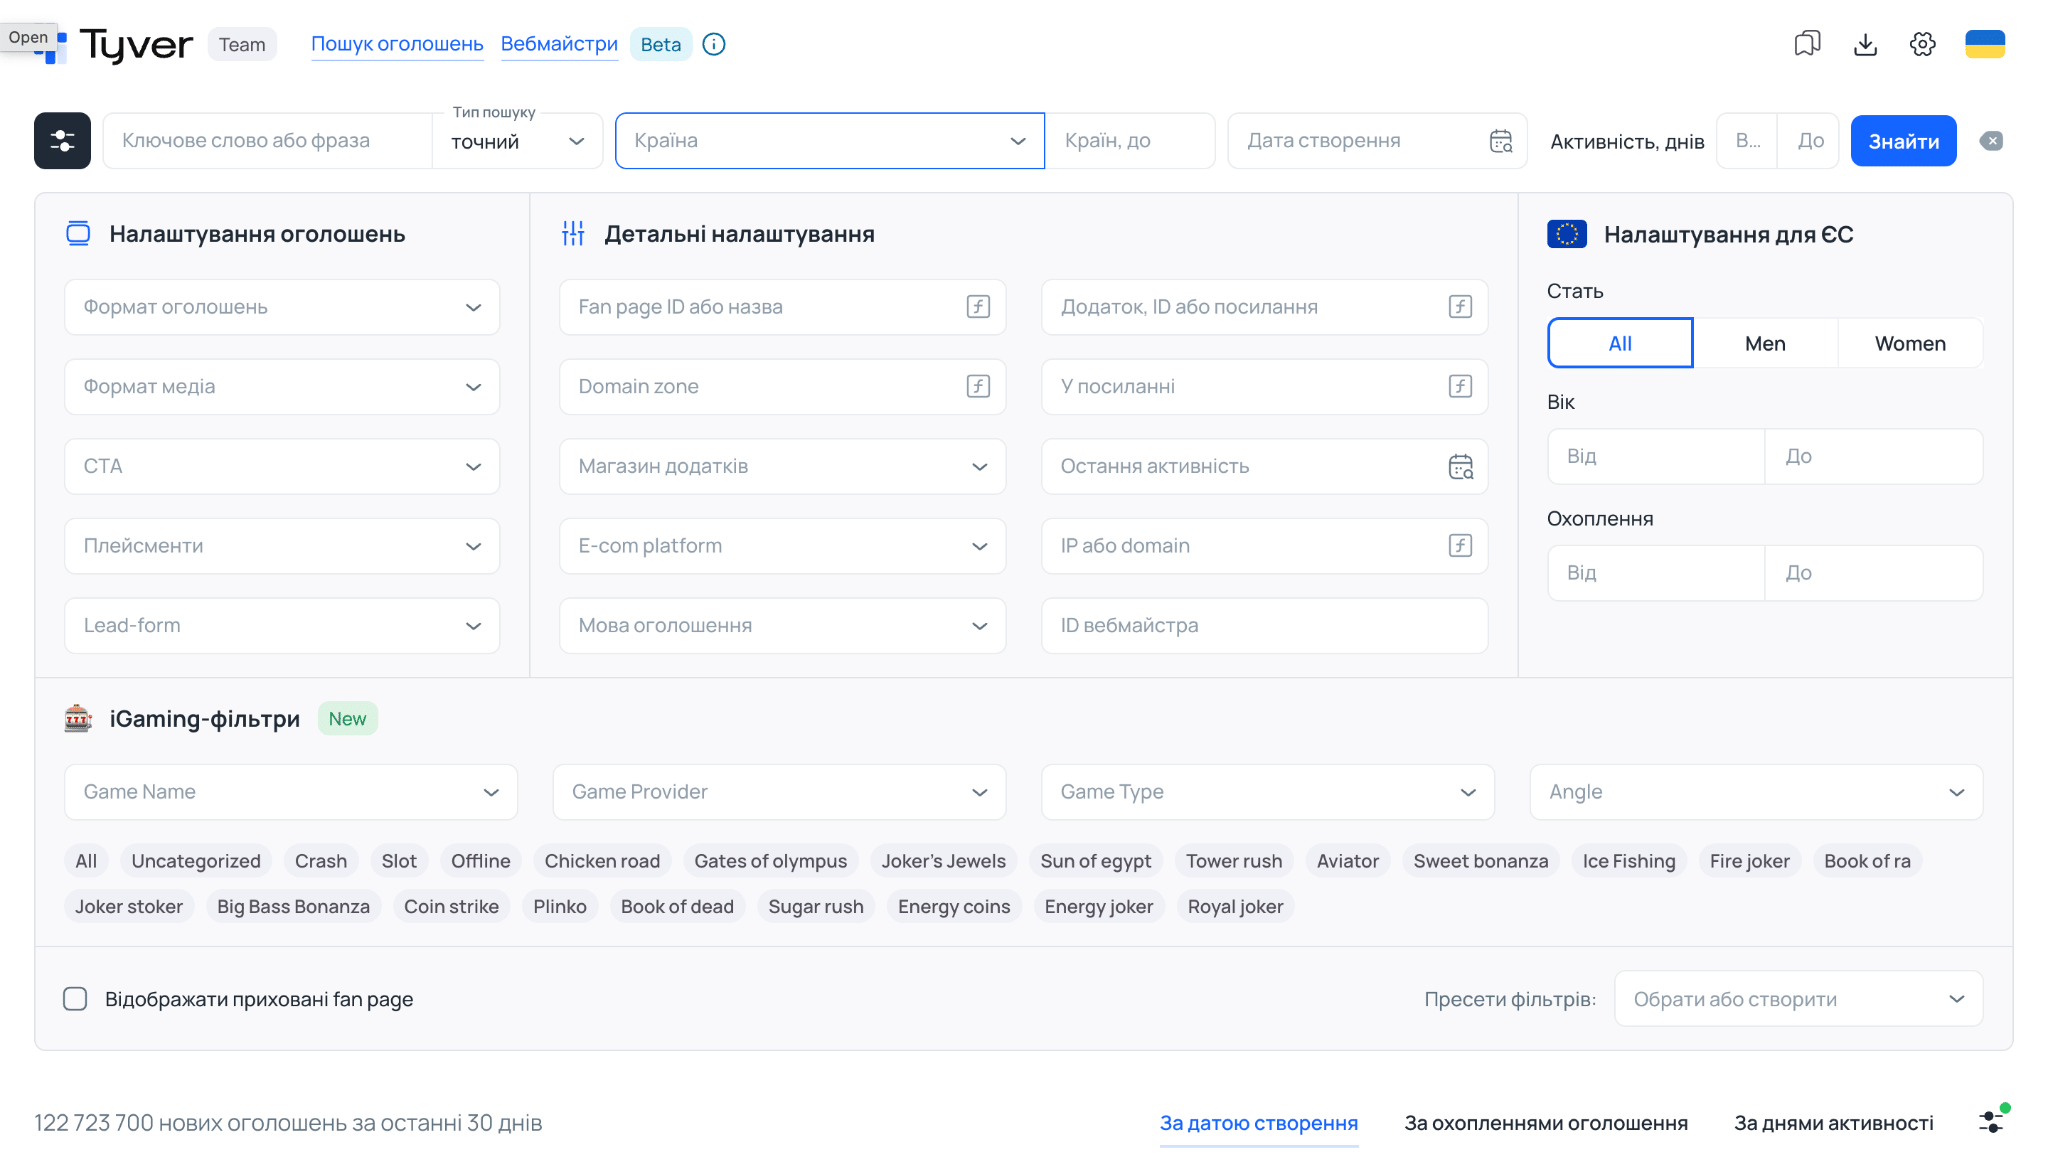Click the Ukrainian flag language icon
This screenshot has height=1158, width=2048.
(1985, 44)
